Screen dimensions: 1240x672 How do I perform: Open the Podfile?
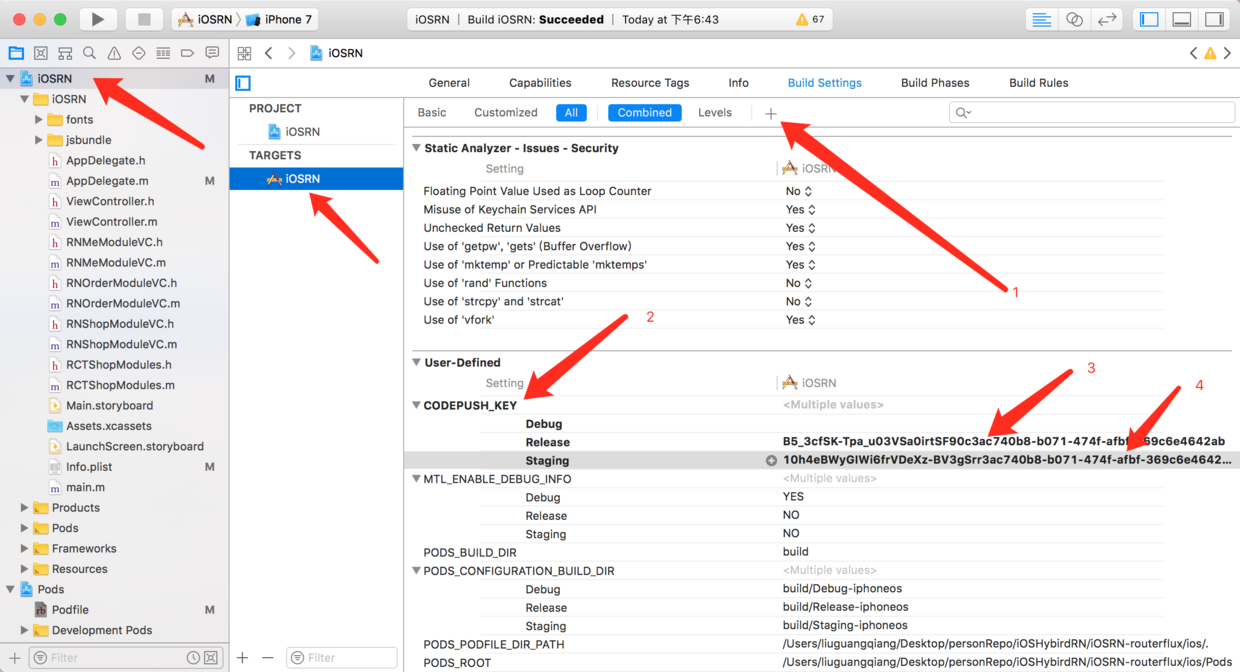click(x=70, y=610)
